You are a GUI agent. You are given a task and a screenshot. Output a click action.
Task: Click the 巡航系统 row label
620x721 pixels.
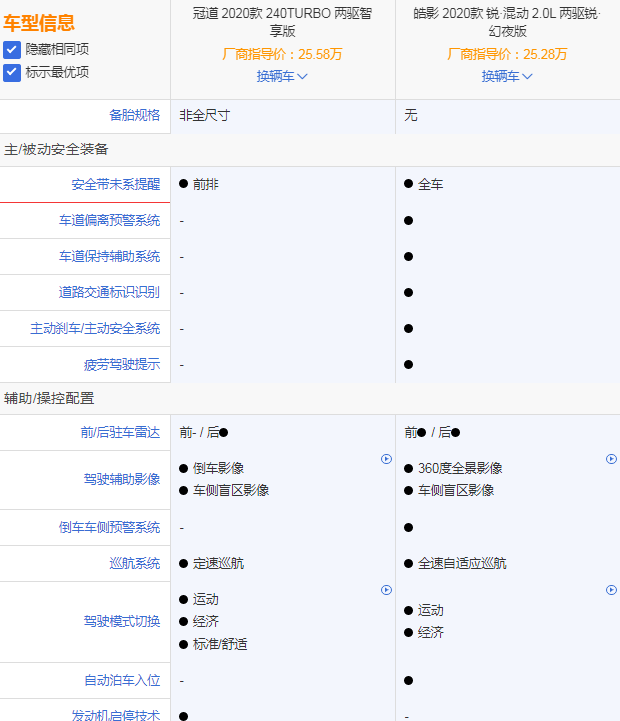pyautogui.click(x=134, y=563)
